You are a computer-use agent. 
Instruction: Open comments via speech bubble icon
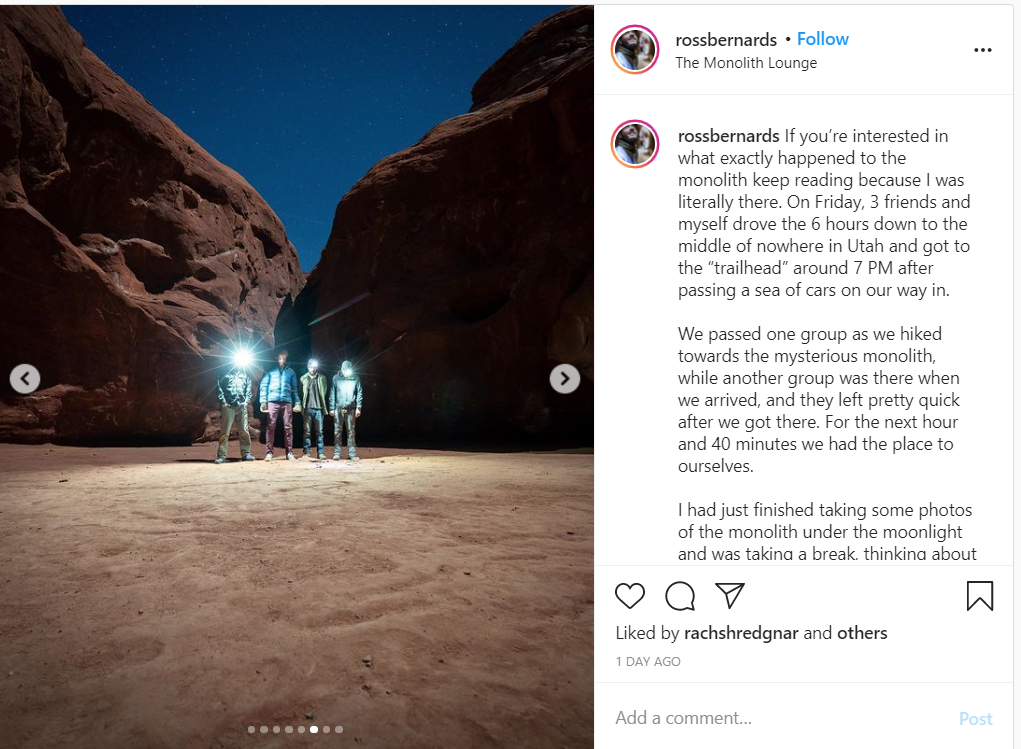point(680,596)
